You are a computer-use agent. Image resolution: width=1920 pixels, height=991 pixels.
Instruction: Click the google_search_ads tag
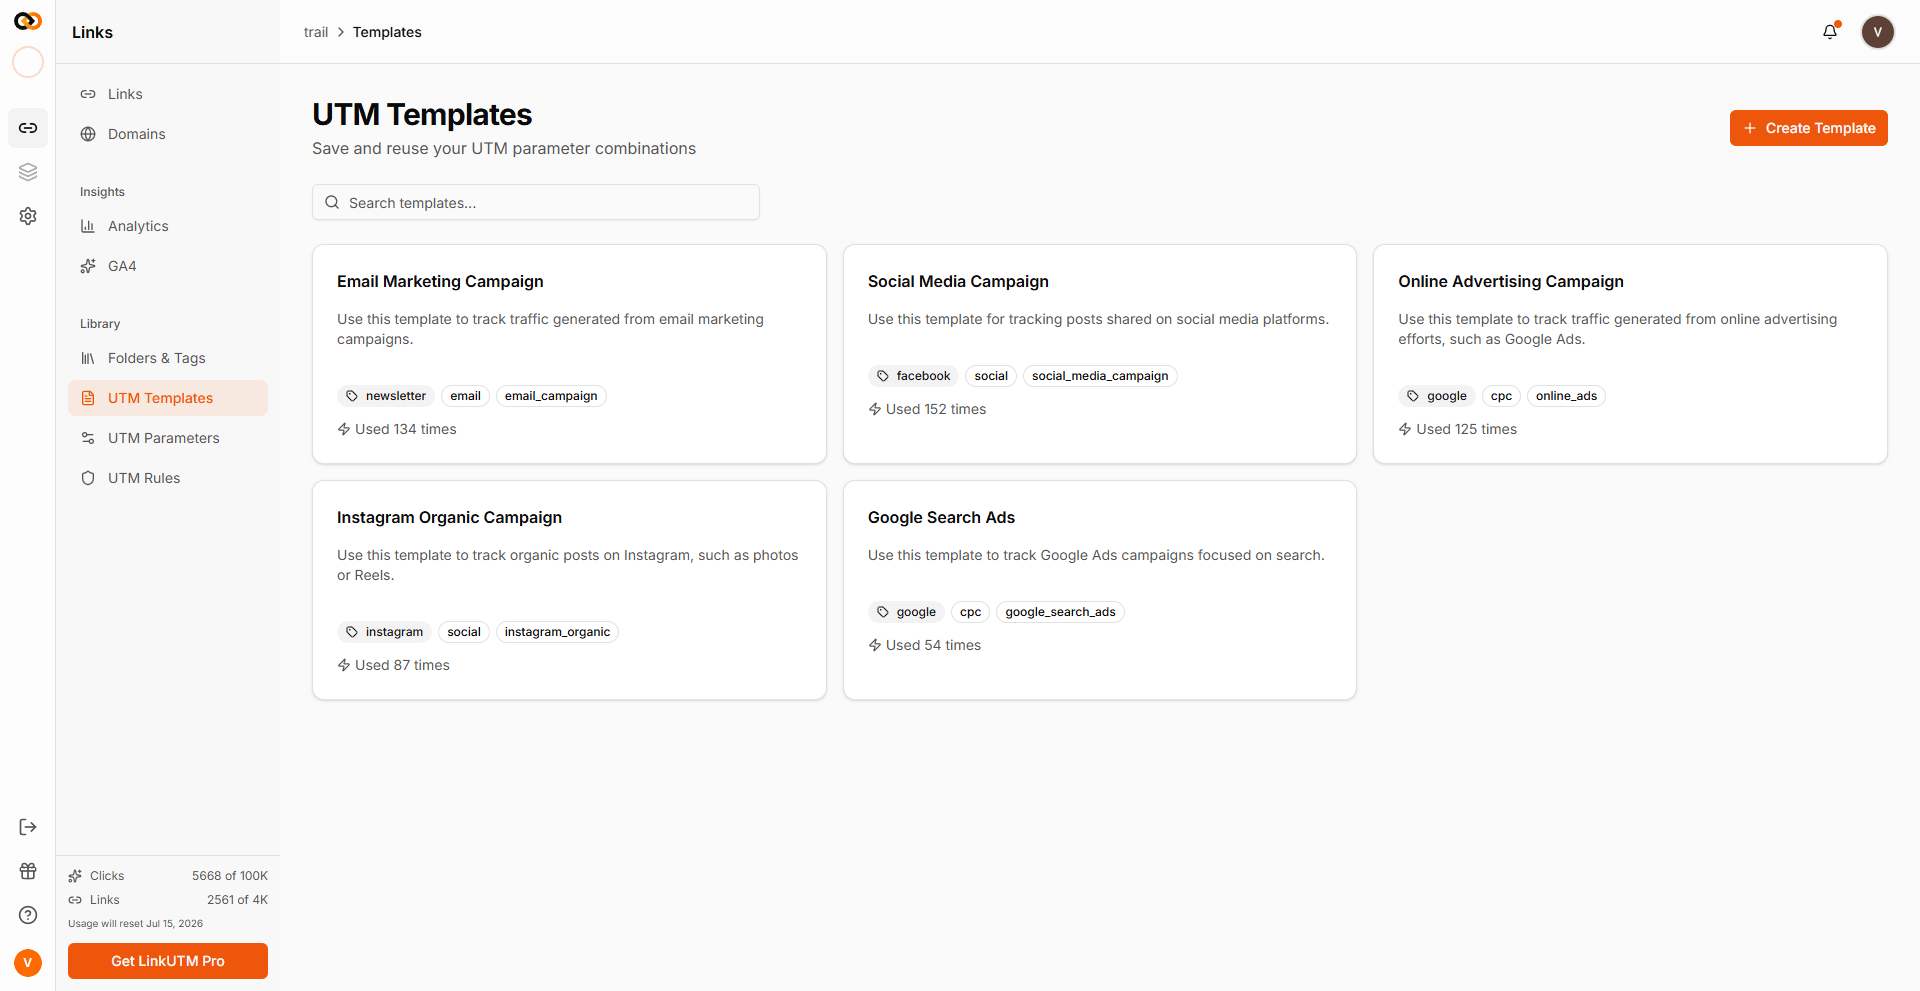pyautogui.click(x=1060, y=612)
